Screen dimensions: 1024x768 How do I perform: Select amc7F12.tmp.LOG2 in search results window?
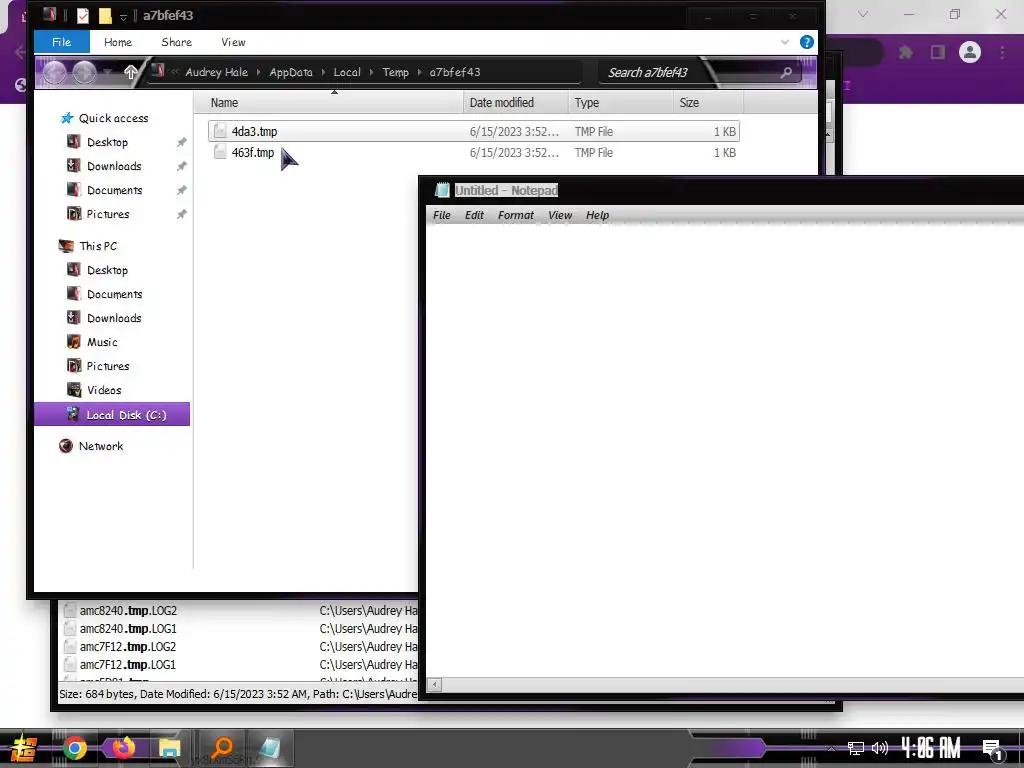click(x=128, y=647)
